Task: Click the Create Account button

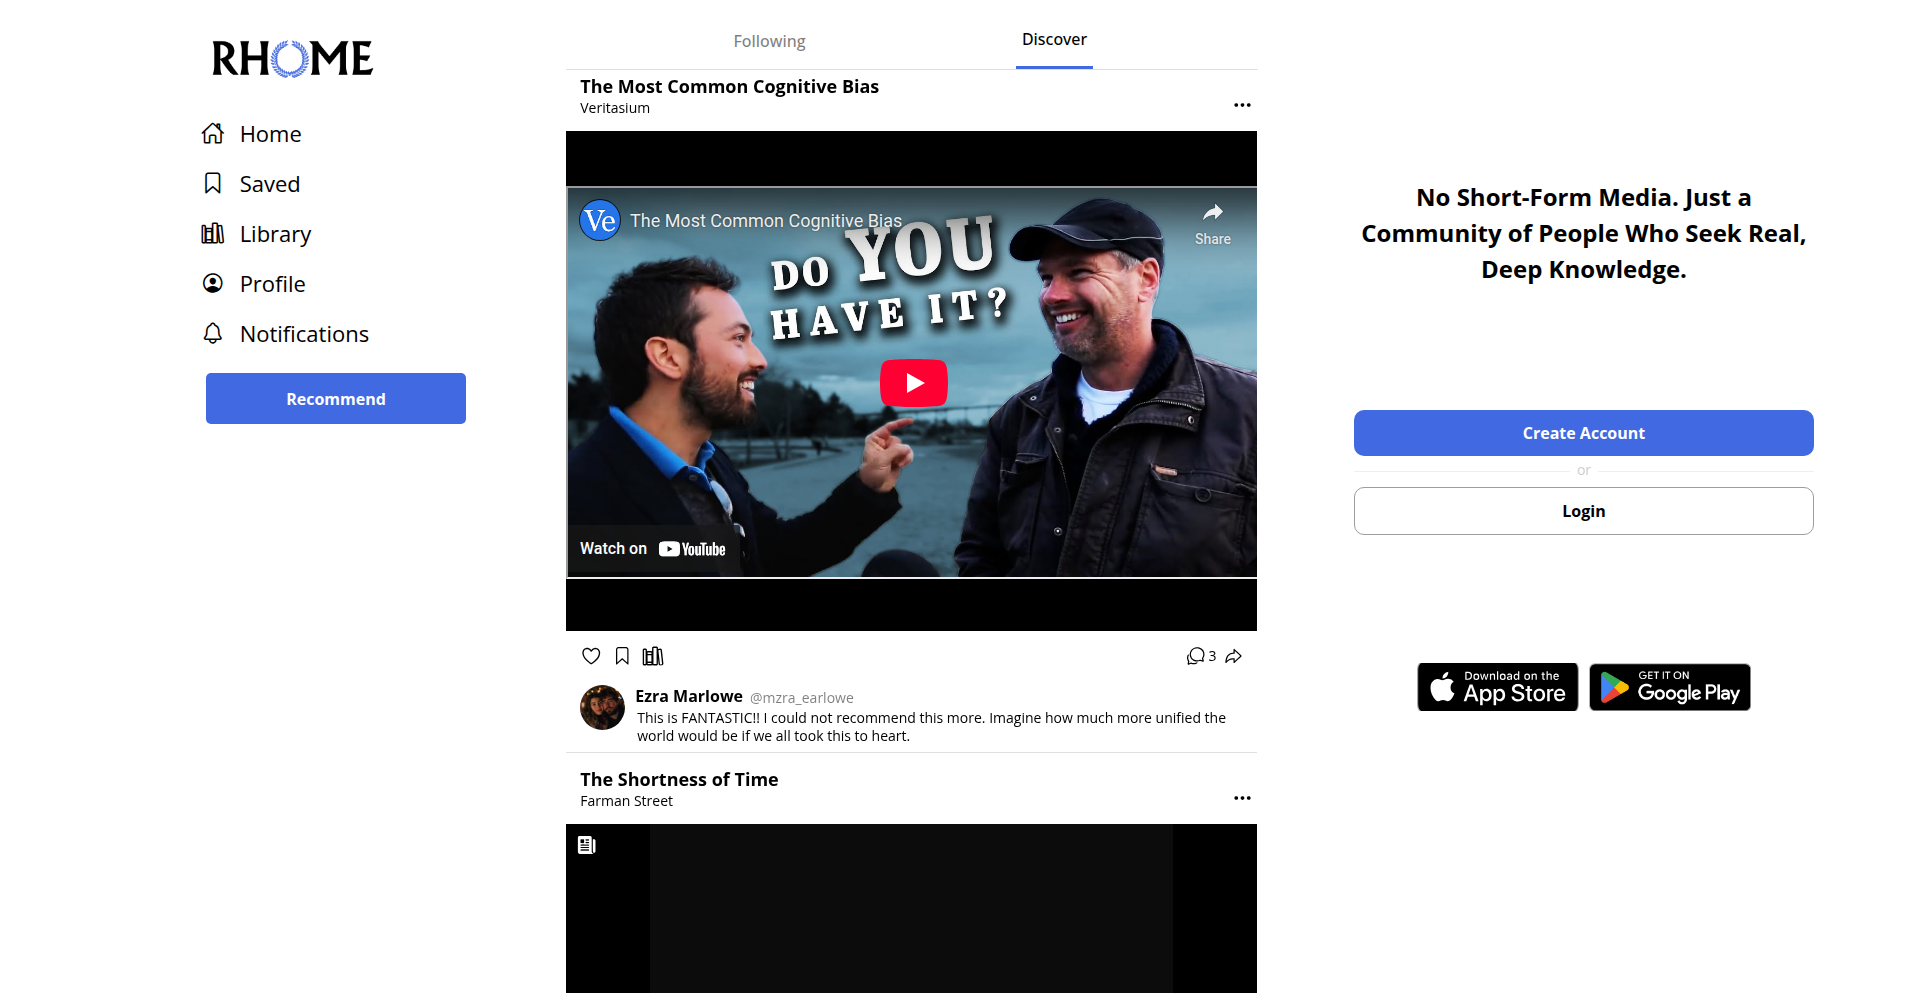Action: [1584, 433]
